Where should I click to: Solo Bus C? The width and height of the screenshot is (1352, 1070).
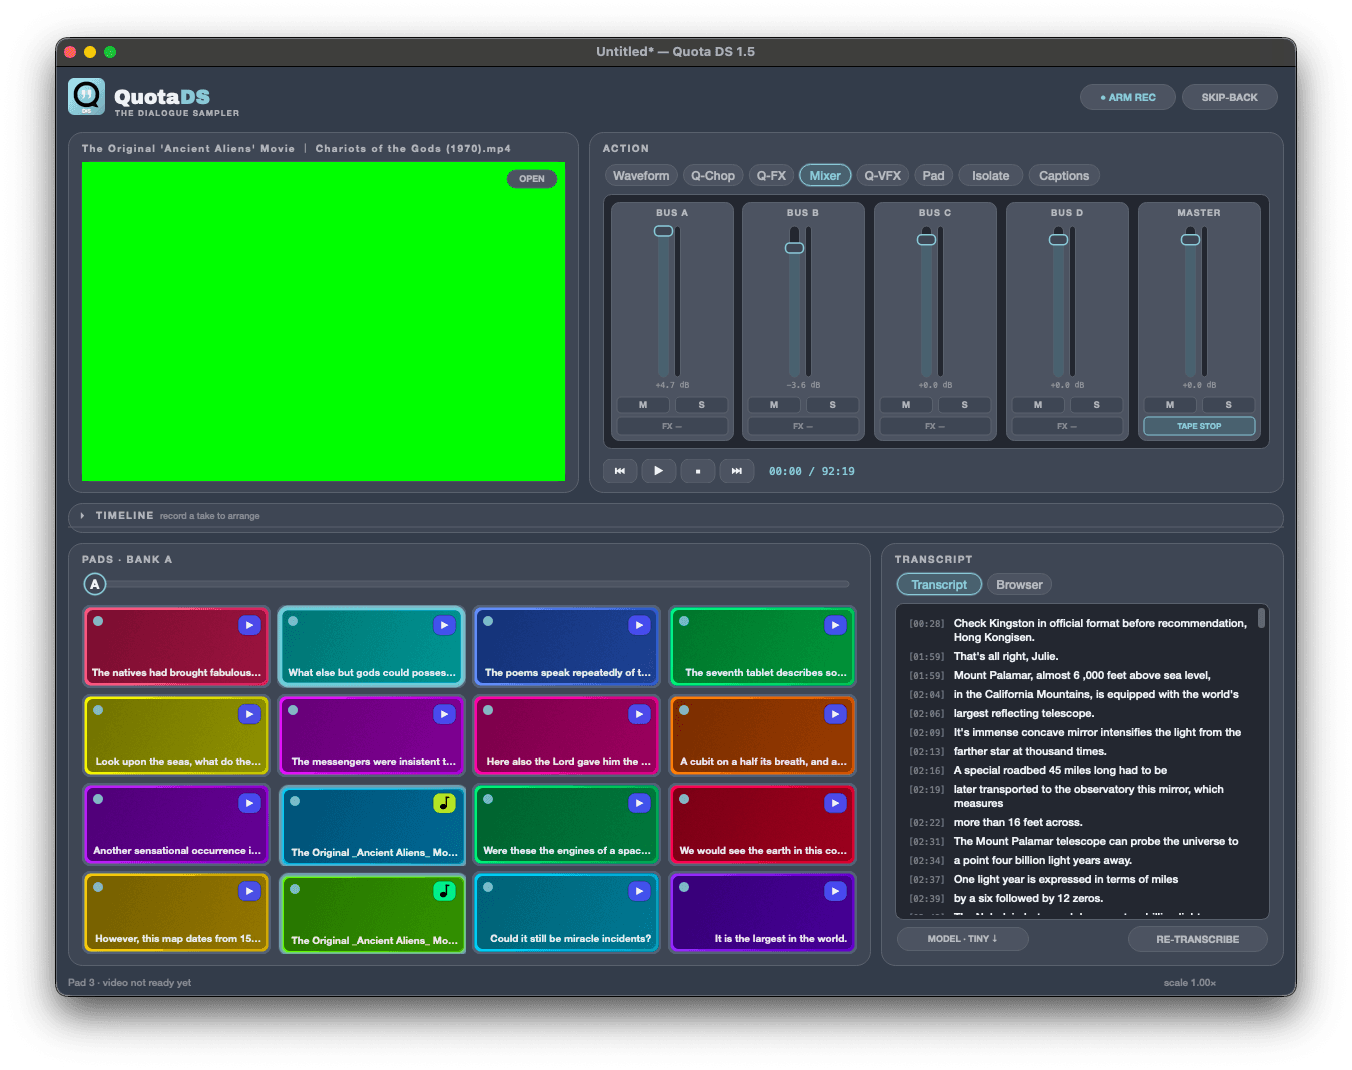965,405
